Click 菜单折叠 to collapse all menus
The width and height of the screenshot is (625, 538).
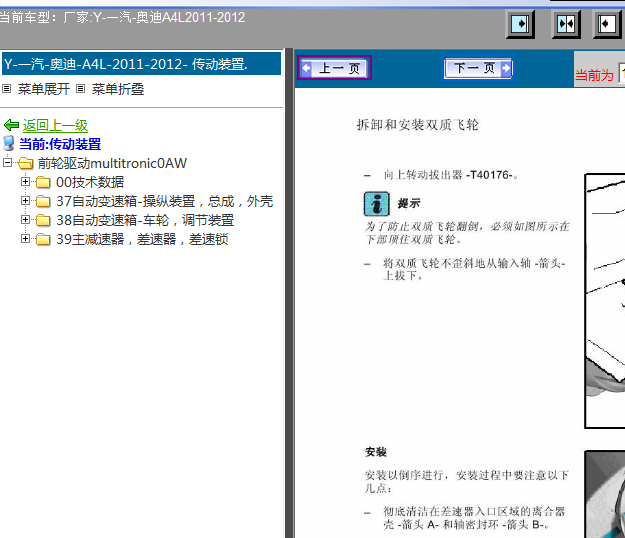[x=118, y=89]
